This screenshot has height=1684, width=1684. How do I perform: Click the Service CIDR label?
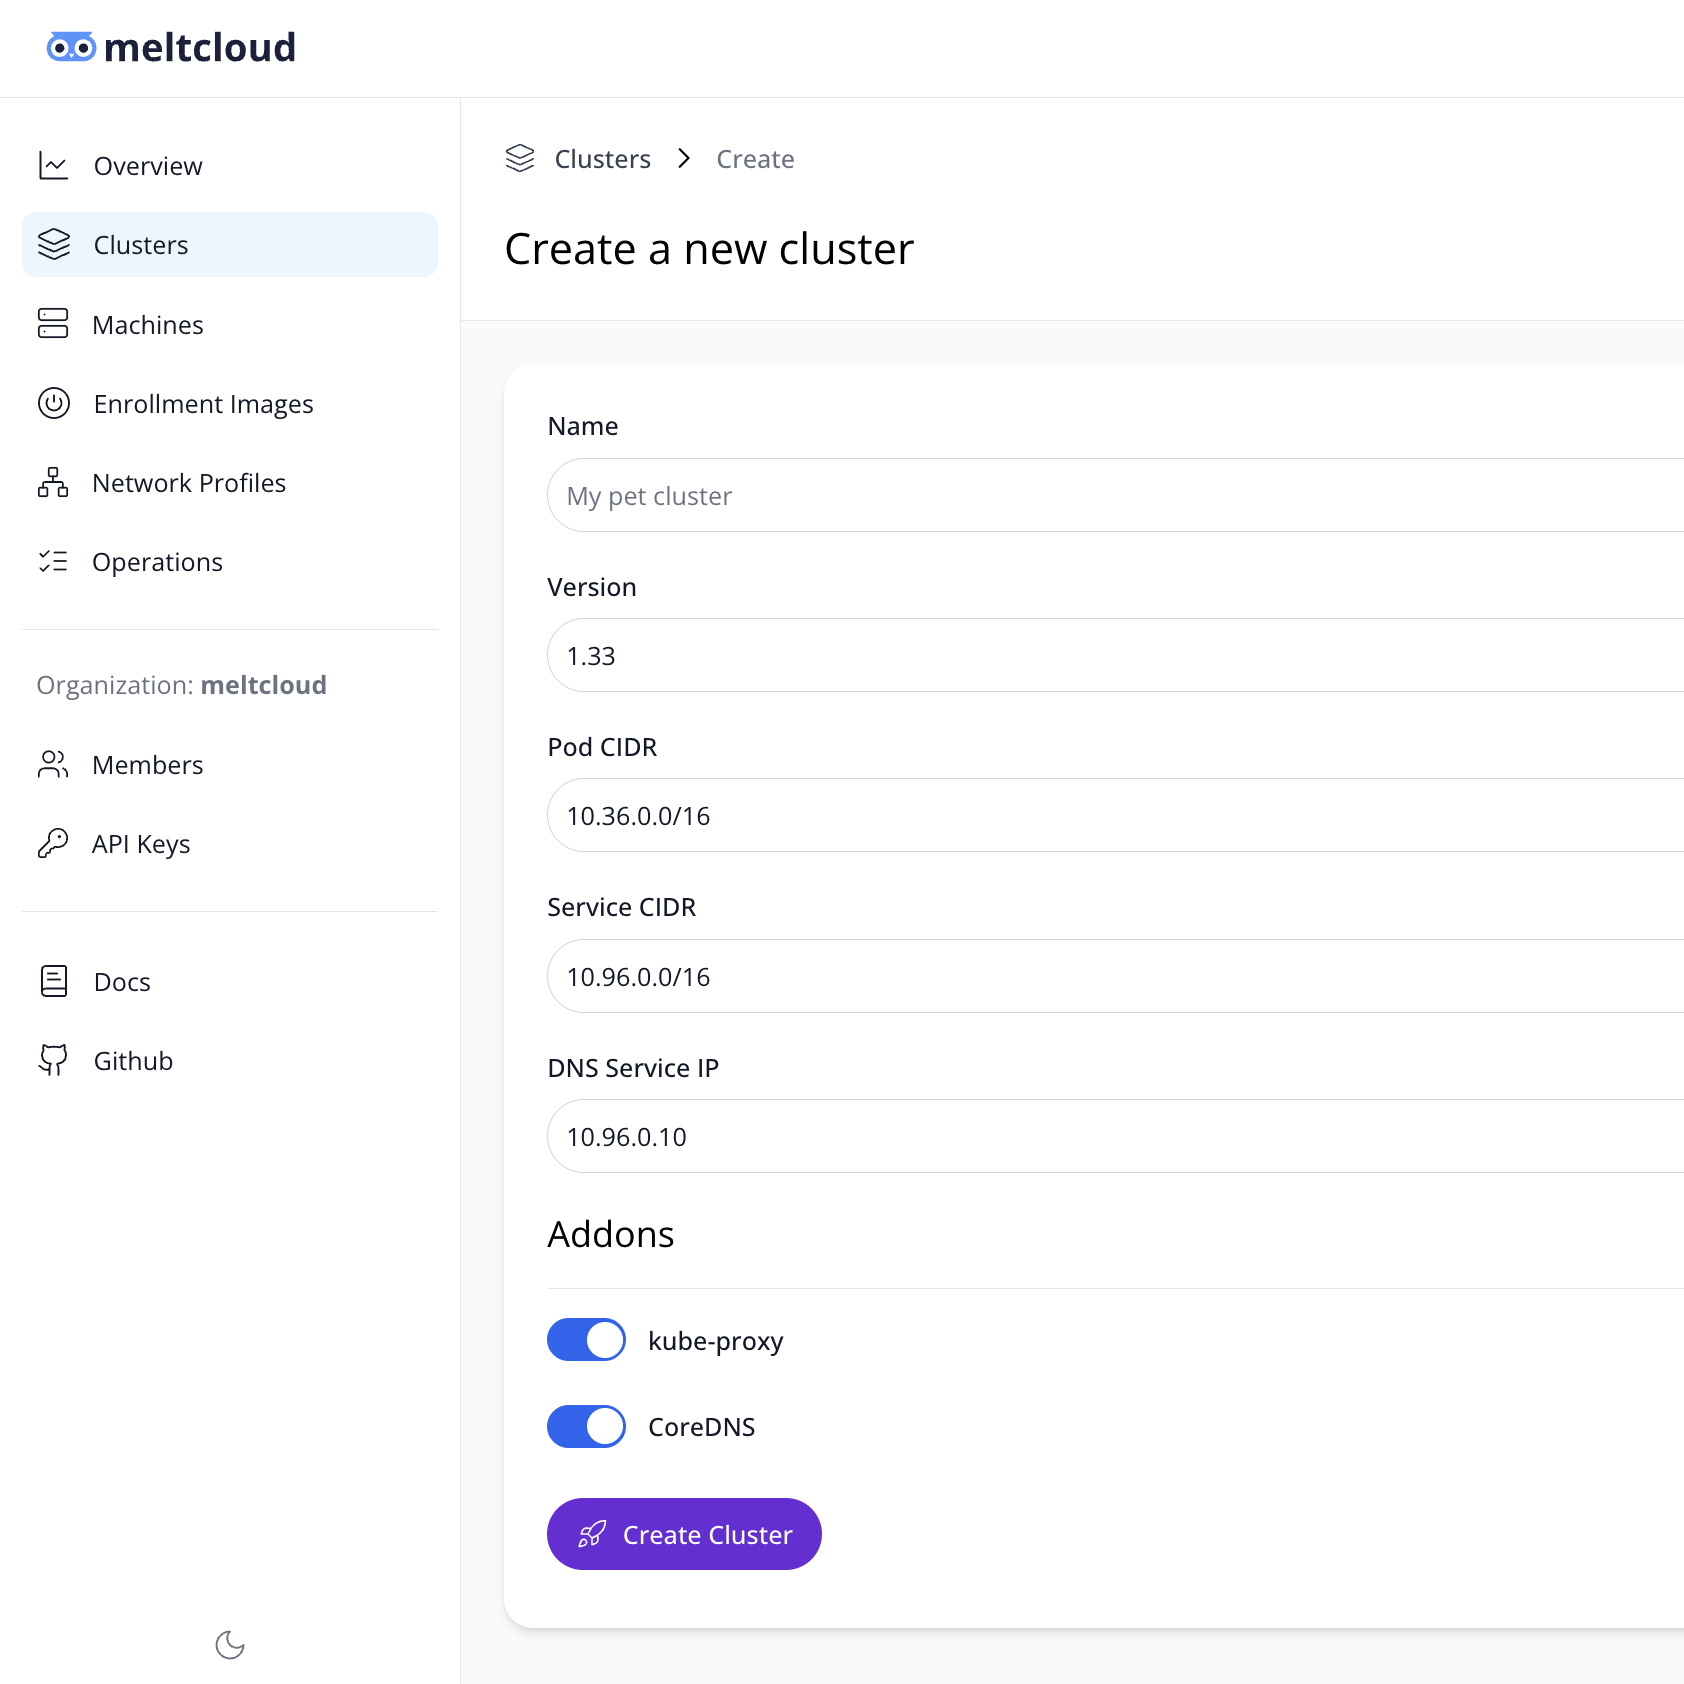point(621,907)
